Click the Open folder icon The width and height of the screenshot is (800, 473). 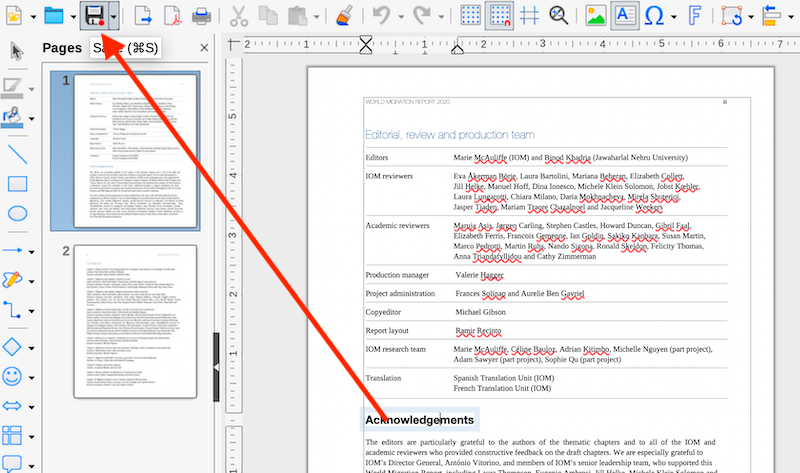click(54, 16)
